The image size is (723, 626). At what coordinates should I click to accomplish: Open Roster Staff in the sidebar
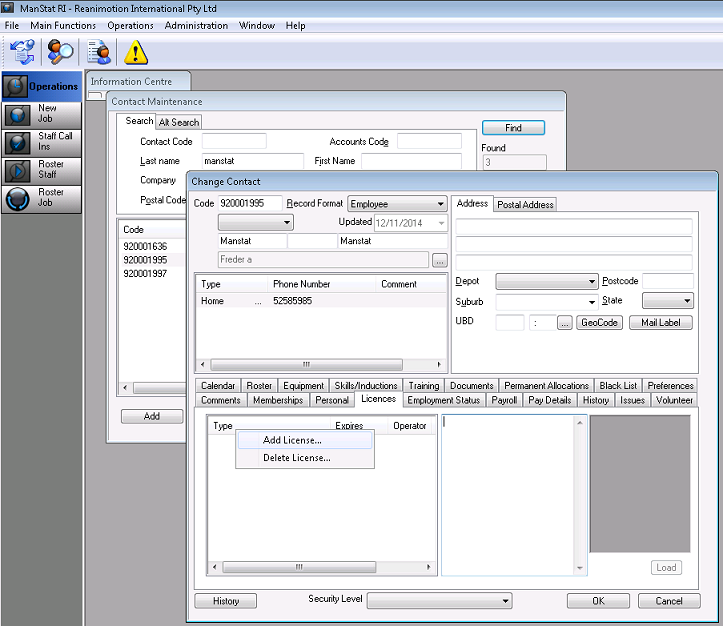click(41, 170)
